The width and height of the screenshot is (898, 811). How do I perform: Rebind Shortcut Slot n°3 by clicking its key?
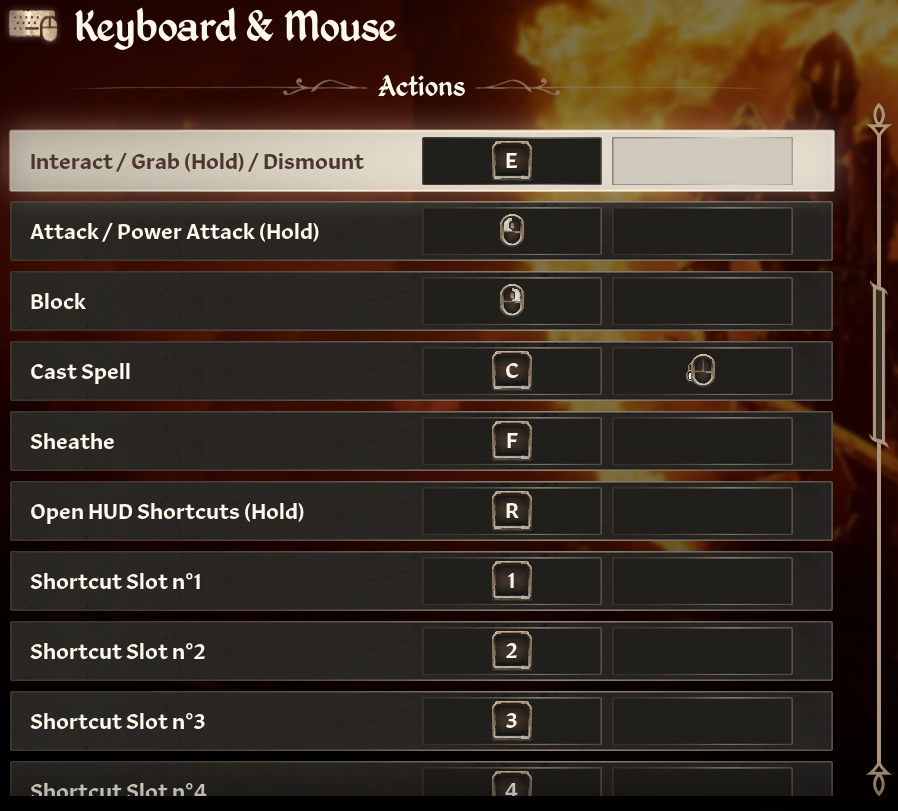point(511,720)
